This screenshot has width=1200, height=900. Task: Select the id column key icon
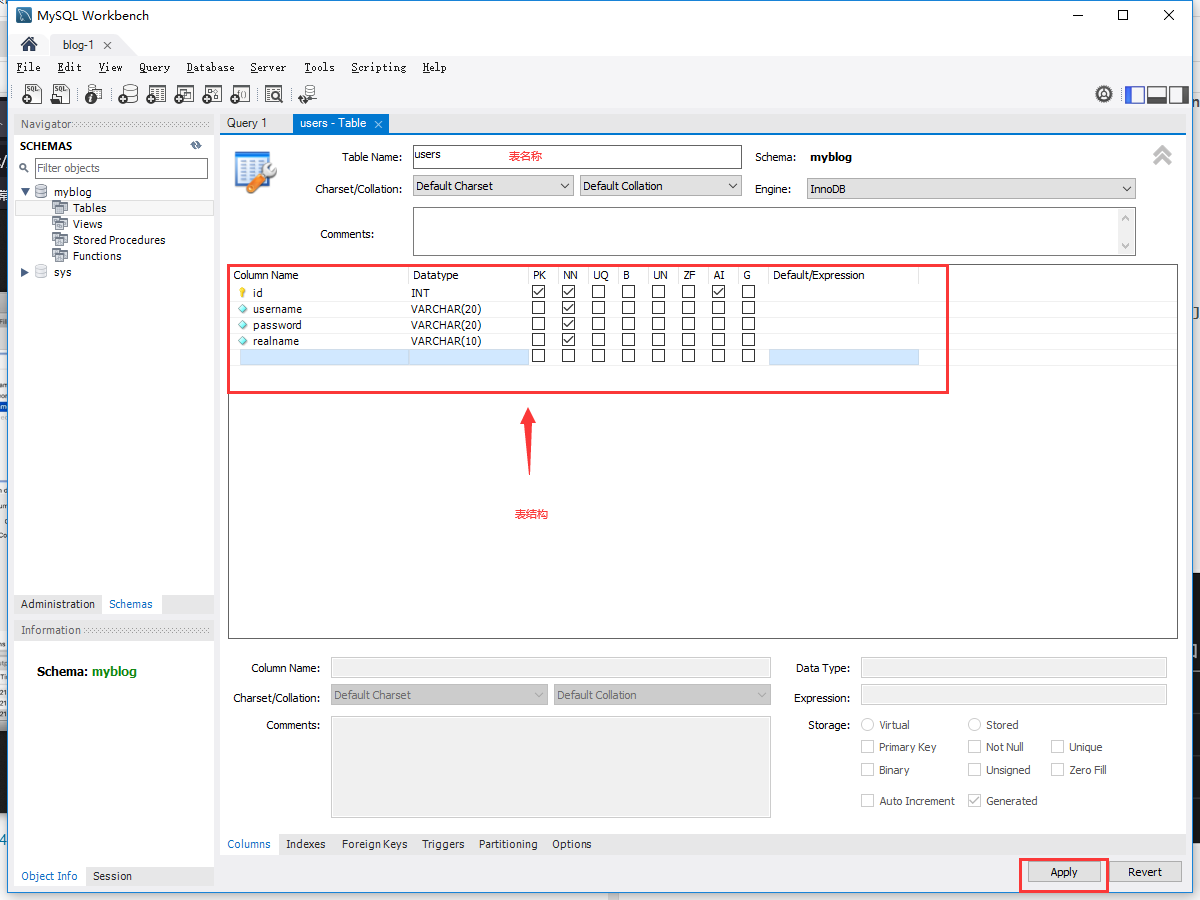click(x=242, y=293)
